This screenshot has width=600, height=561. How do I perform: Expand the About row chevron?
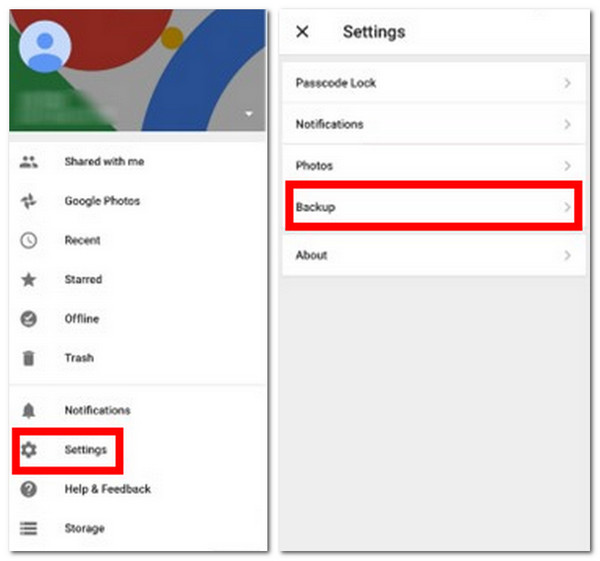click(567, 256)
